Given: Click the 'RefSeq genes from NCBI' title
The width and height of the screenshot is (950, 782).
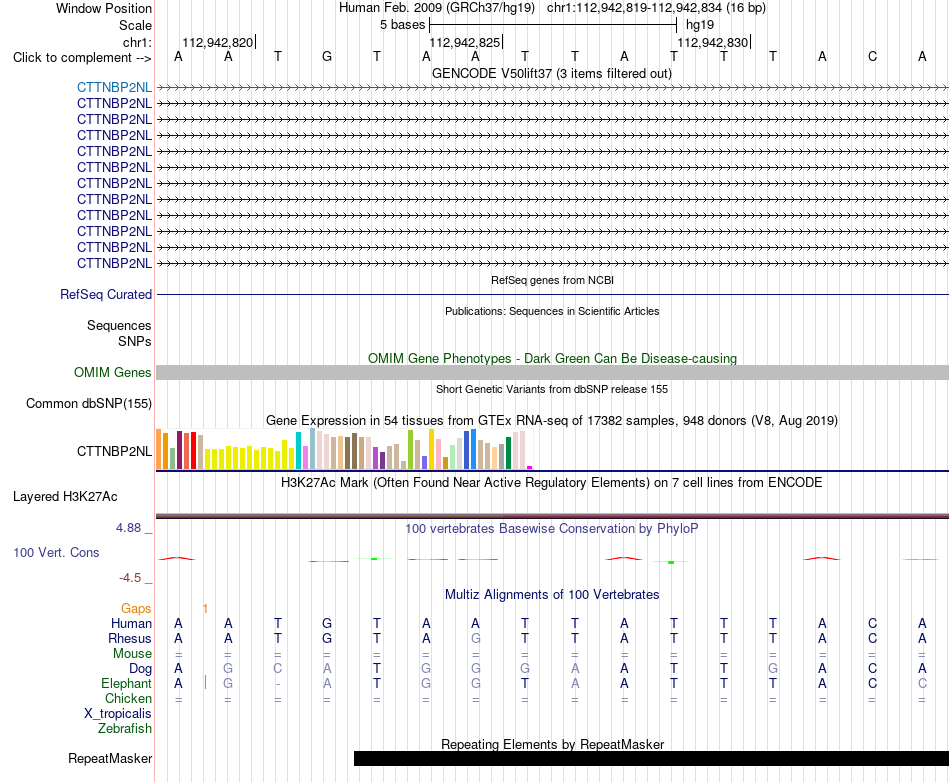Looking at the screenshot, I should tap(552, 280).
